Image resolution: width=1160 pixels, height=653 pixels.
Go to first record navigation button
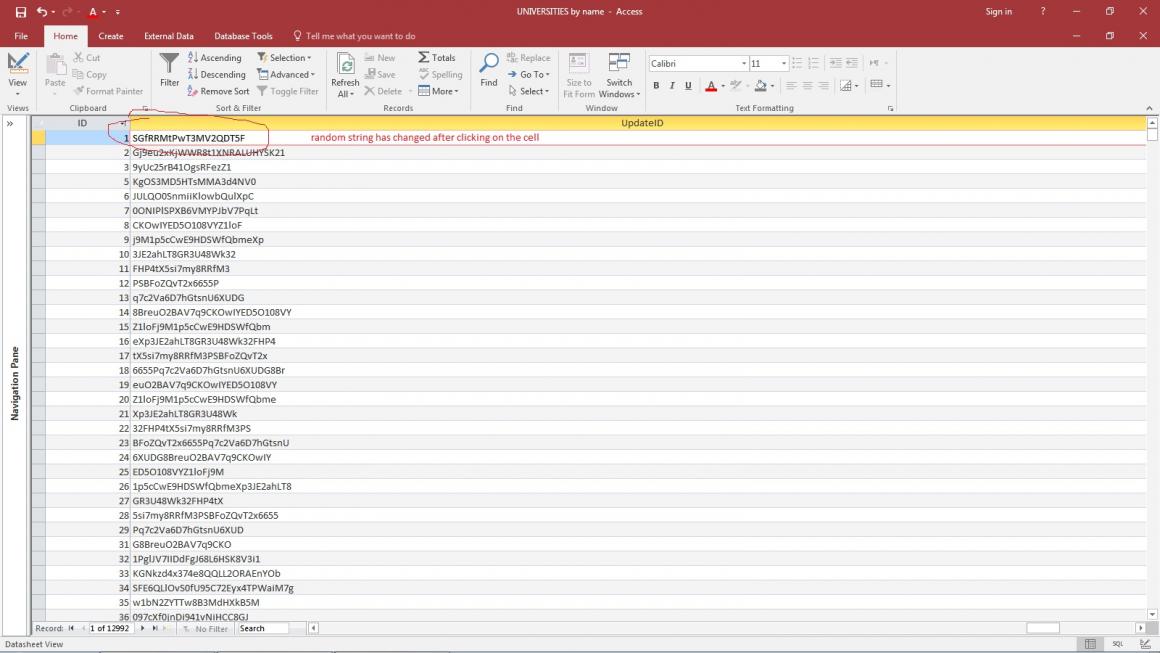pos(71,629)
